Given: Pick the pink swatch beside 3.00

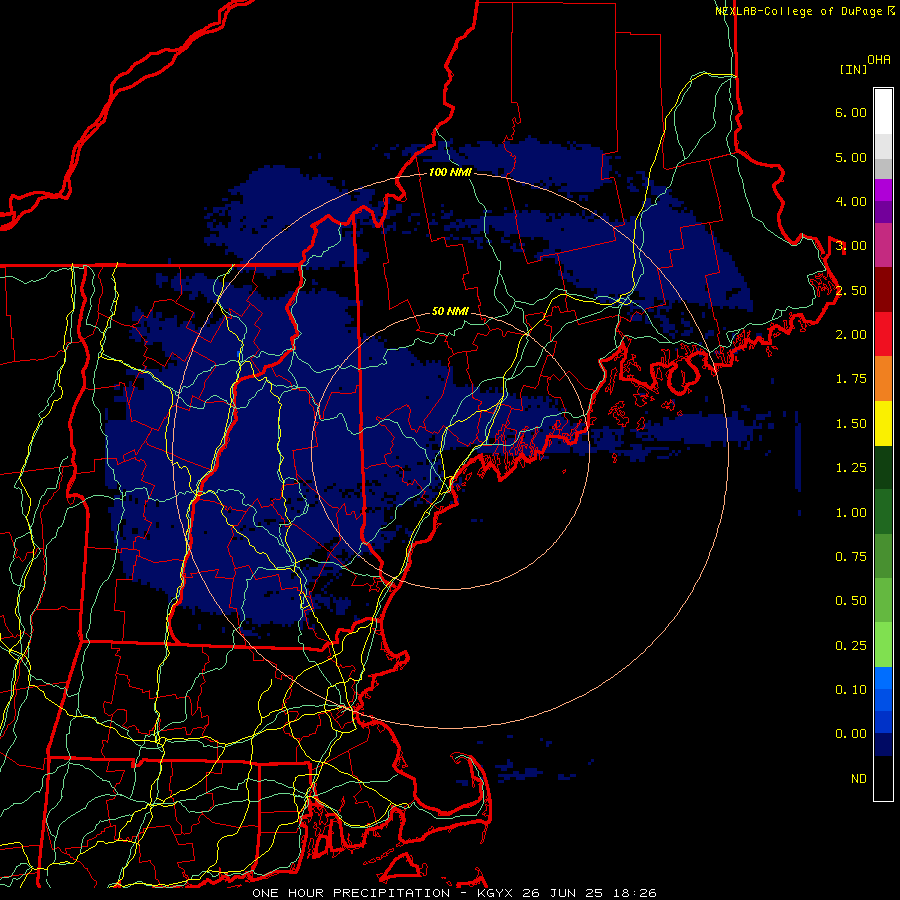Looking at the screenshot, I should pyautogui.click(x=883, y=246).
